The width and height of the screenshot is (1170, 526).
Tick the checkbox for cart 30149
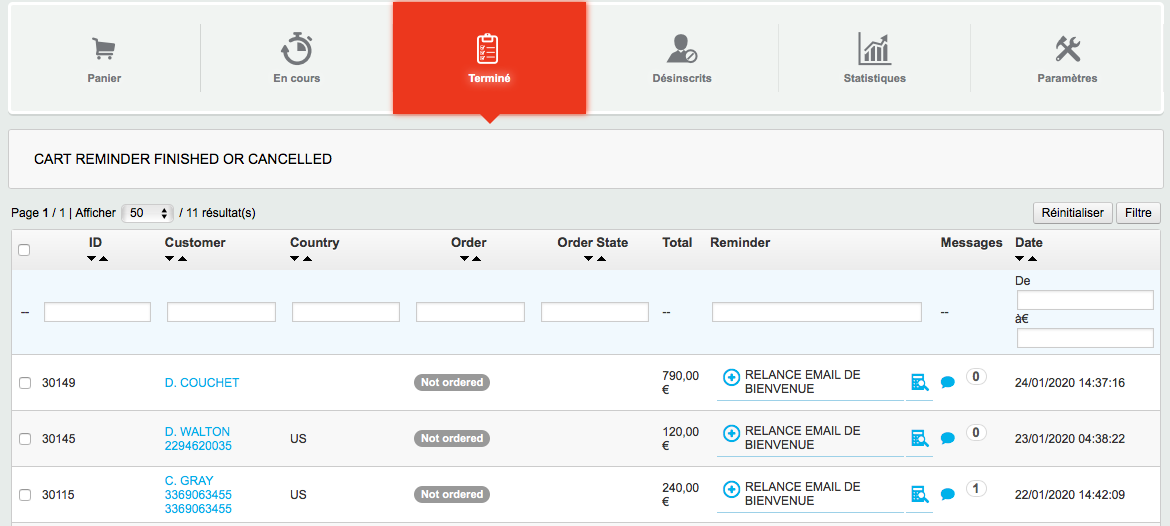coord(25,383)
